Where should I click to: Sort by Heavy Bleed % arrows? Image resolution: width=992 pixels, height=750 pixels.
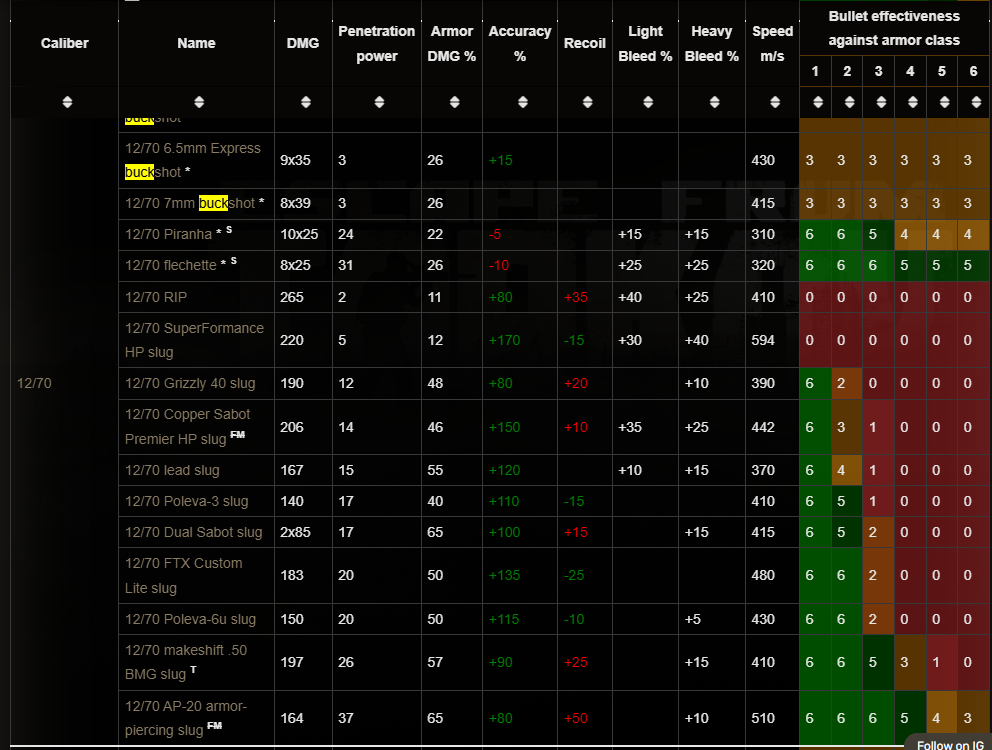tap(711, 102)
